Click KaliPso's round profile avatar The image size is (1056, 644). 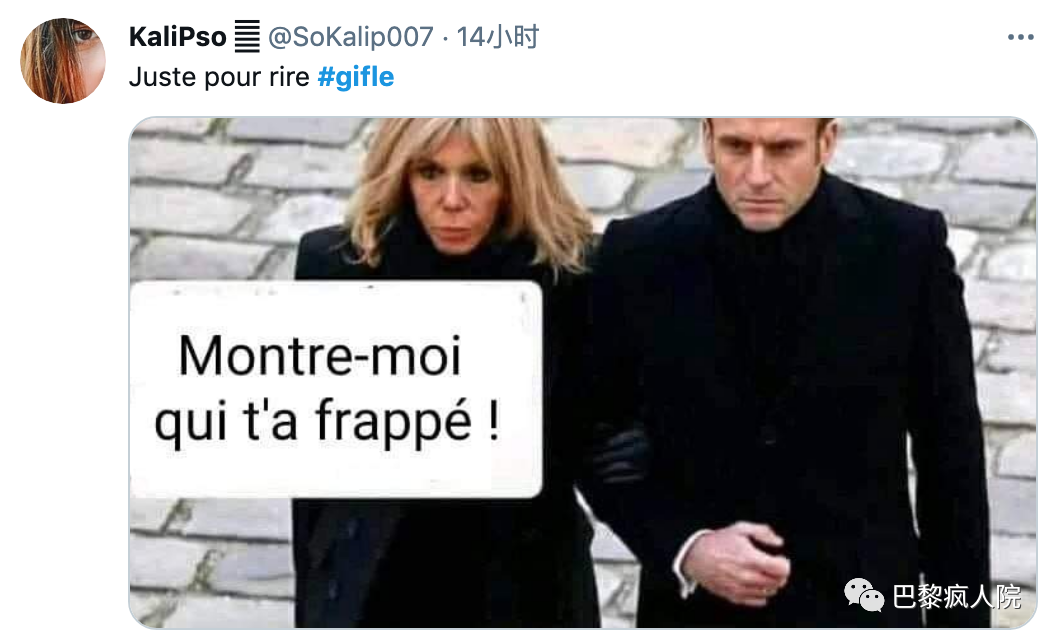[63, 61]
